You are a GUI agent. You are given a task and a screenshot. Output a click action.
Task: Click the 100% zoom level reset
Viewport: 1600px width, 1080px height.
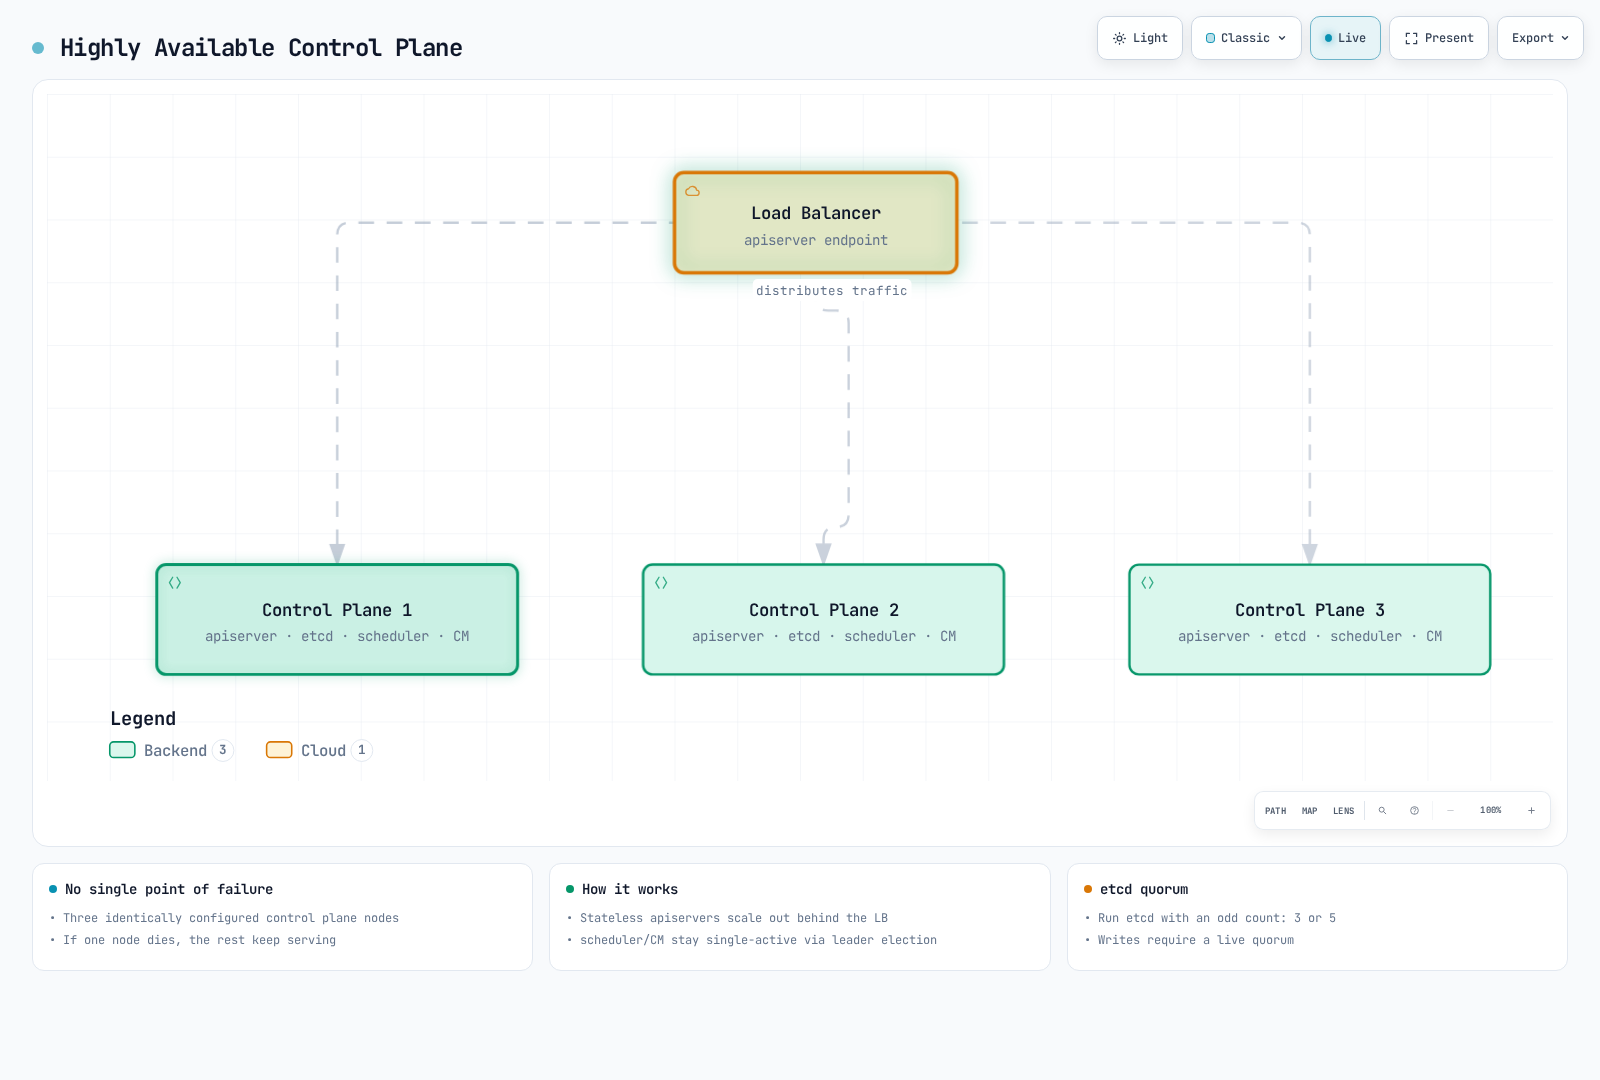tap(1491, 811)
